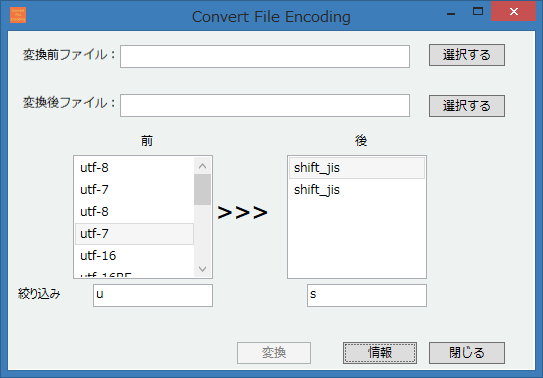Focus the 変換前ファイル path field
The height and width of the screenshot is (378, 543).
click(265, 56)
